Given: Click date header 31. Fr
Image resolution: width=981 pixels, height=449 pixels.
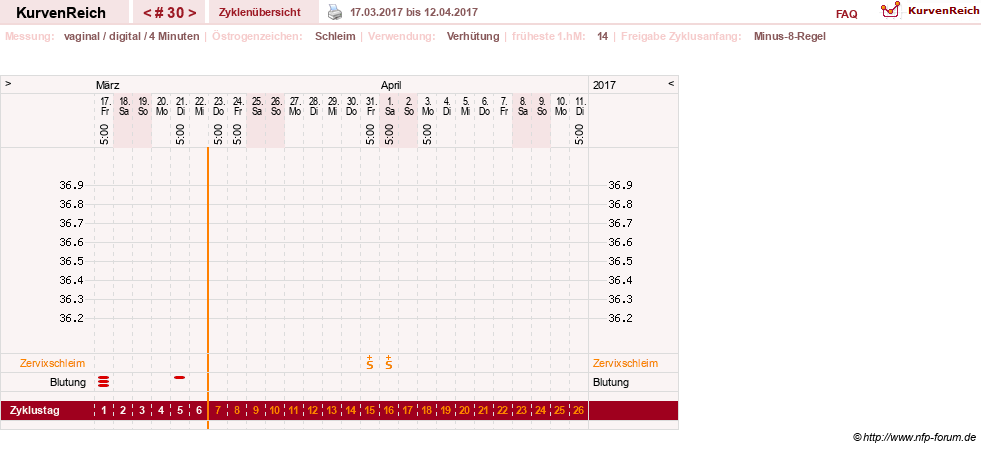Looking at the screenshot, I should [x=371, y=106].
